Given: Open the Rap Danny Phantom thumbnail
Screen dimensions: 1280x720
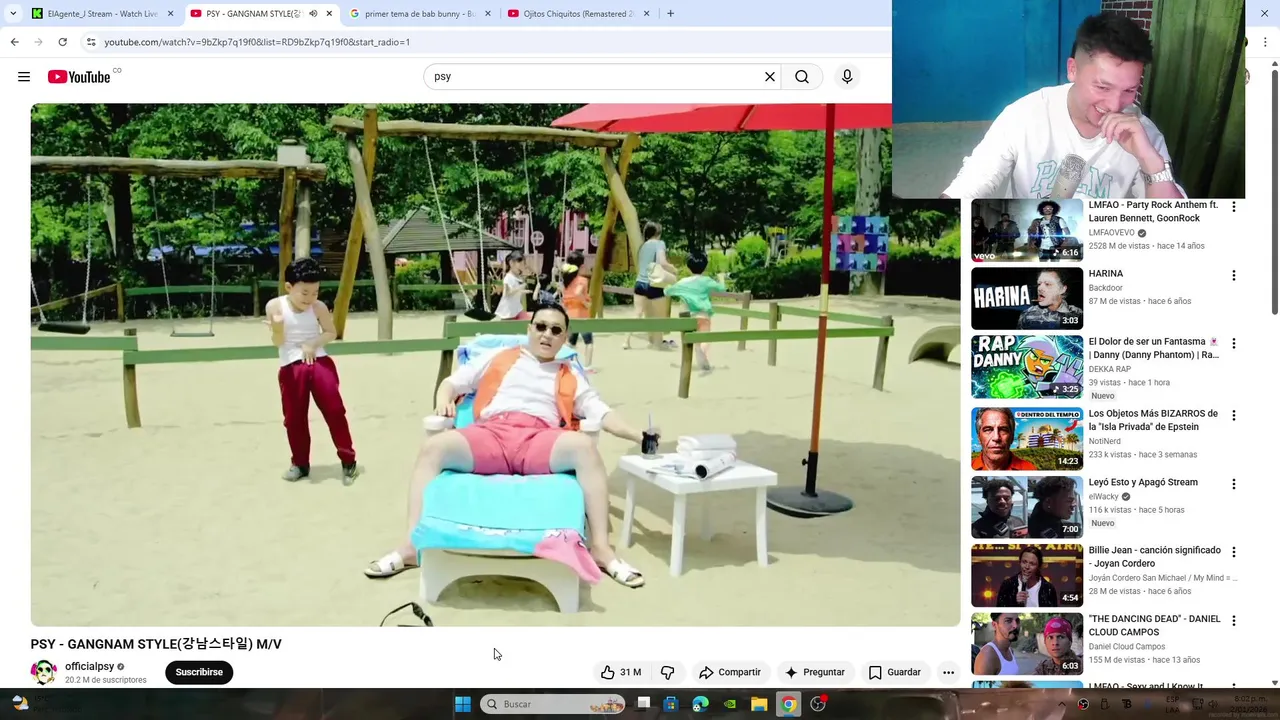Looking at the screenshot, I should [x=1027, y=366].
